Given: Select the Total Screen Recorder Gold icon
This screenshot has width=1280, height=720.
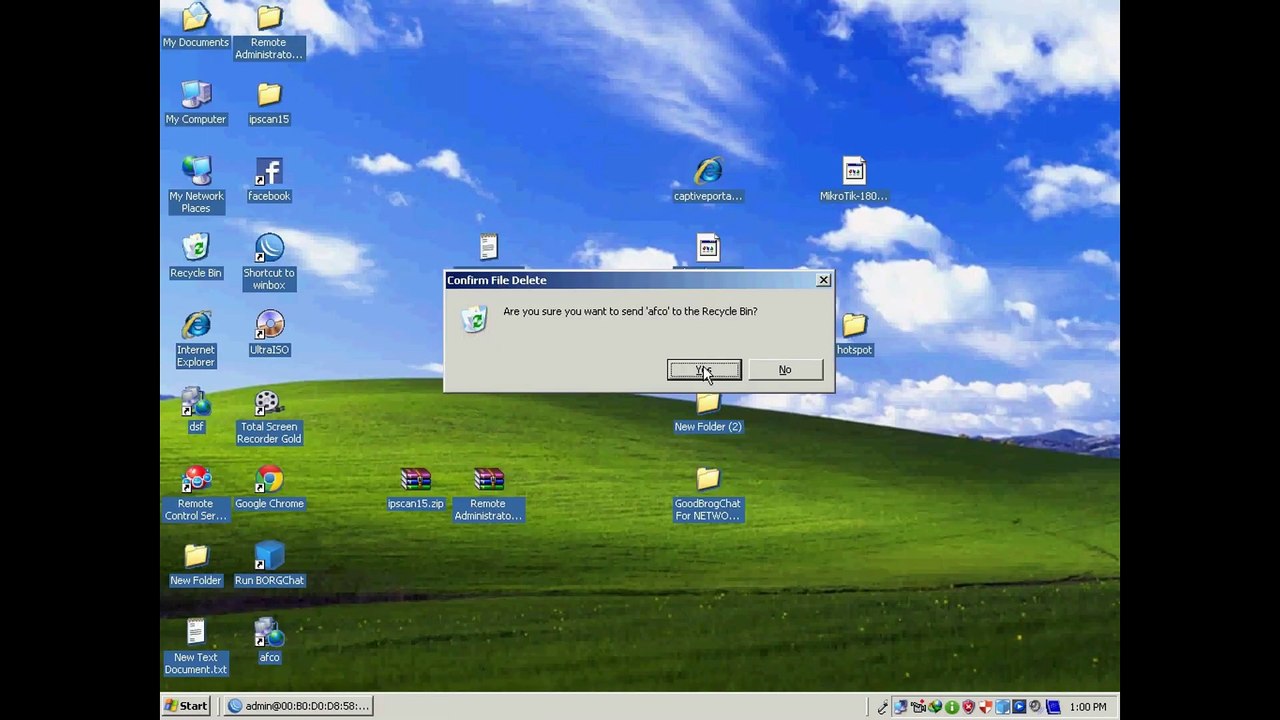Looking at the screenshot, I should pyautogui.click(x=269, y=416).
